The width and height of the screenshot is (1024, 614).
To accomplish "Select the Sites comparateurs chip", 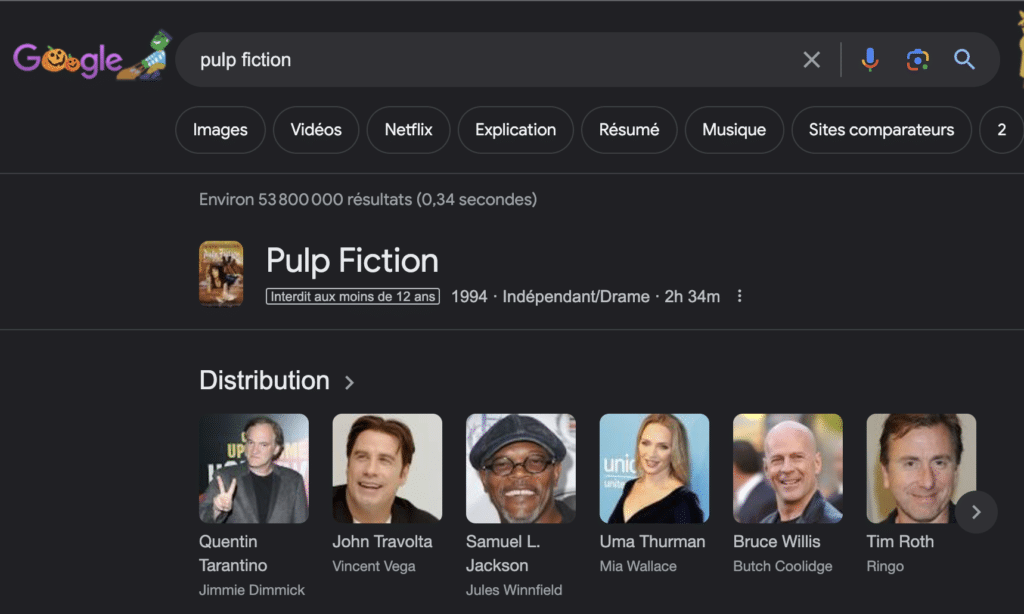I will click(882, 130).
